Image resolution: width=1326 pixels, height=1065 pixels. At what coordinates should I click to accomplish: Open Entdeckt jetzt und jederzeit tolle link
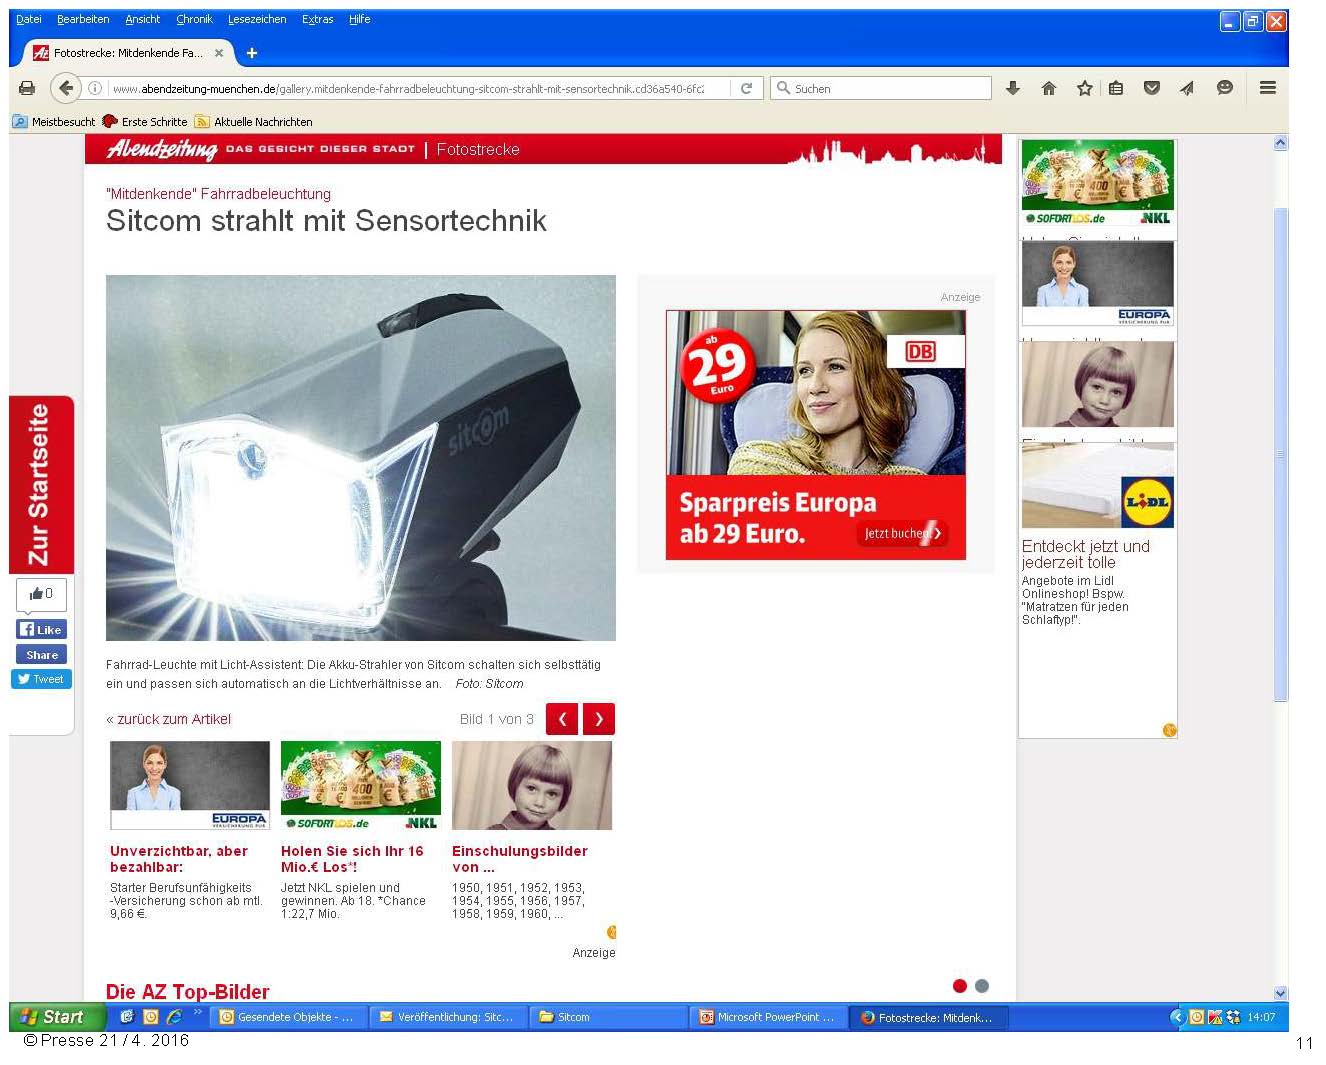pos(1086,554)
